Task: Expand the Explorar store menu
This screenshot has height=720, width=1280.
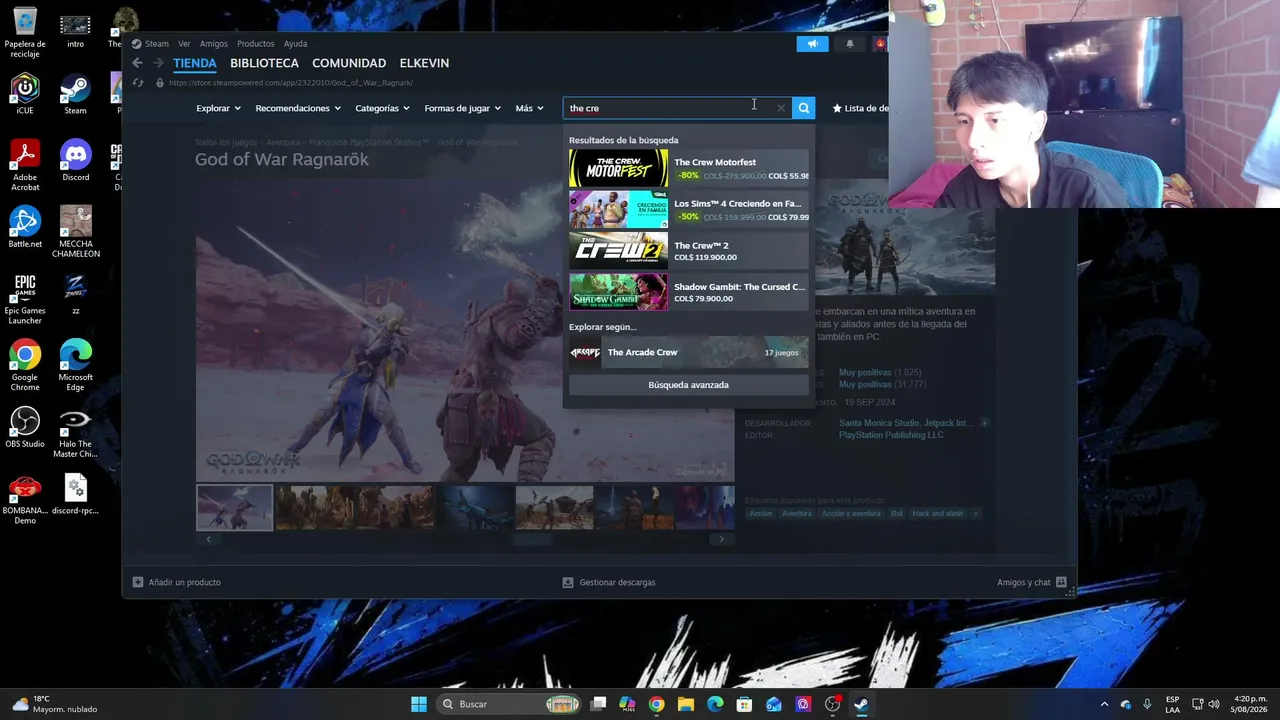Action: (218, 108)
